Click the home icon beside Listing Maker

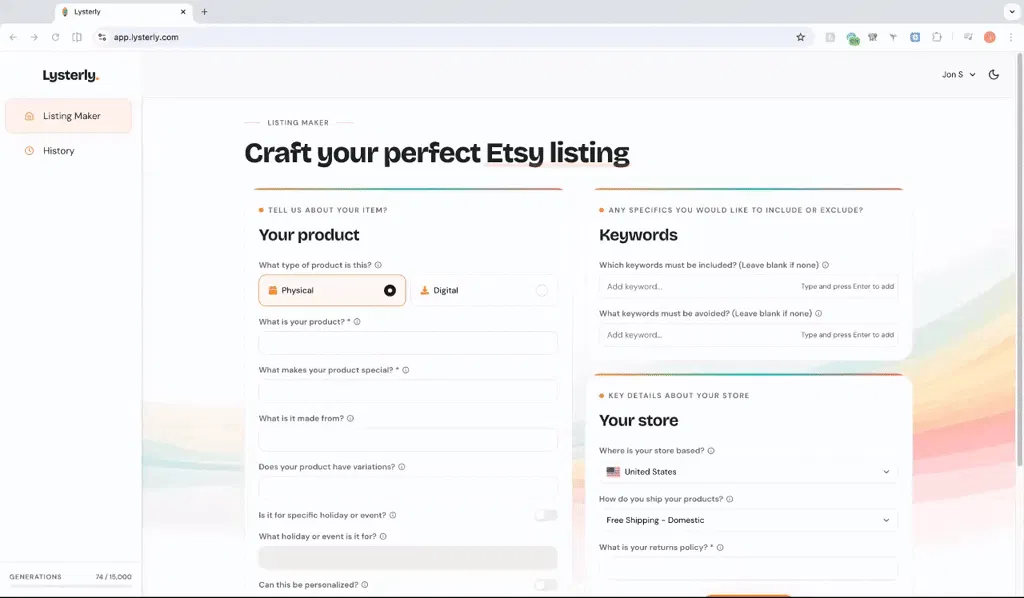(x=29, y=116)
